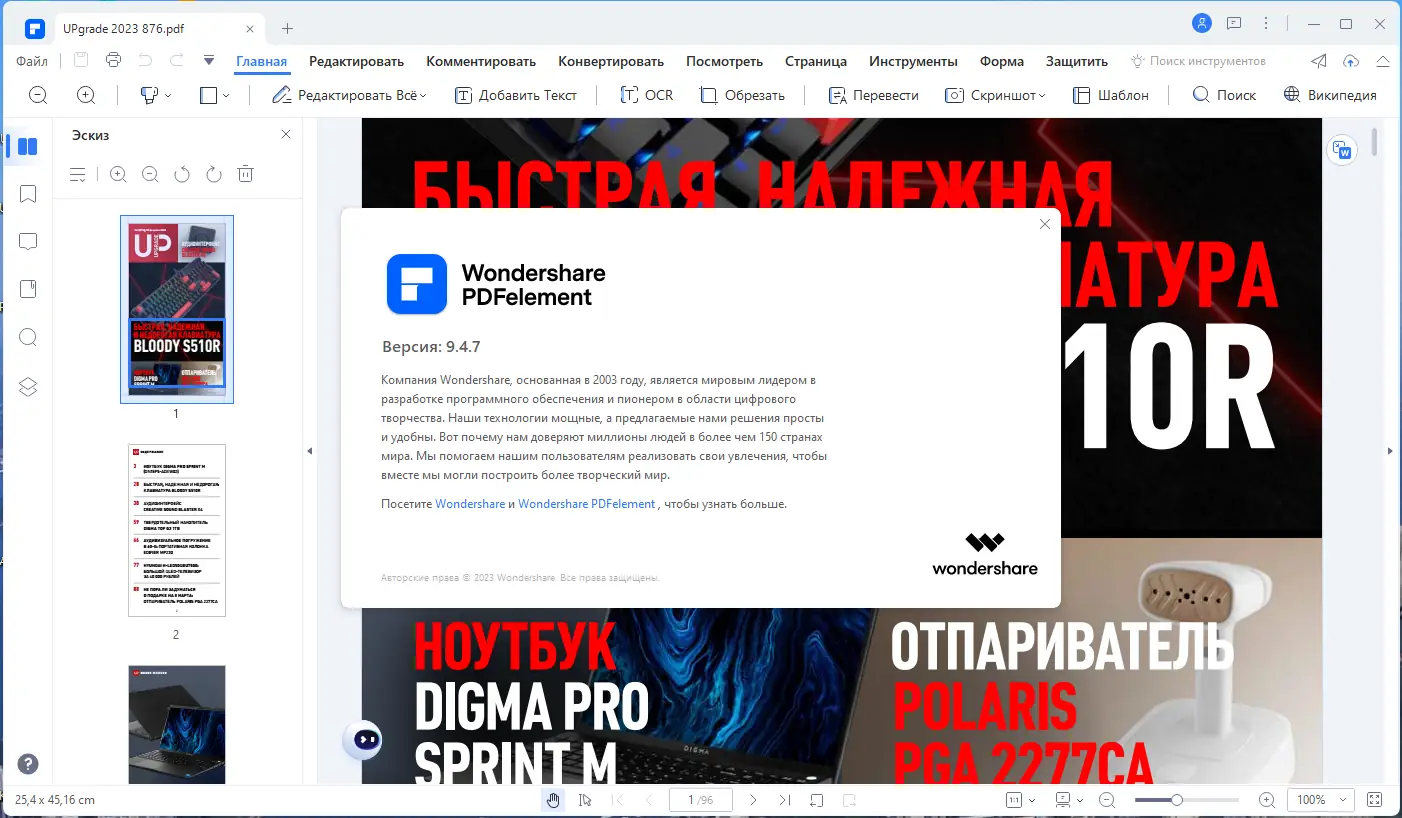This screenshot has width=1402, height=818.
Task: Open the layers panel icon
Action: tap(28, 386)
